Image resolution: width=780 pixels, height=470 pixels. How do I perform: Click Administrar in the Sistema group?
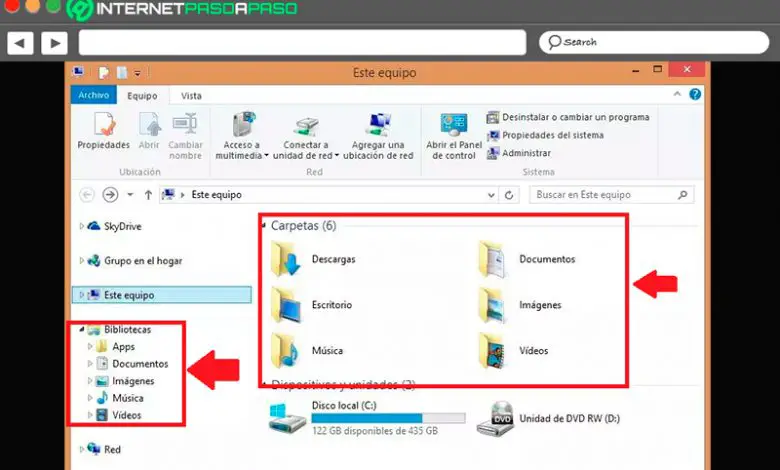click(518, 153)
